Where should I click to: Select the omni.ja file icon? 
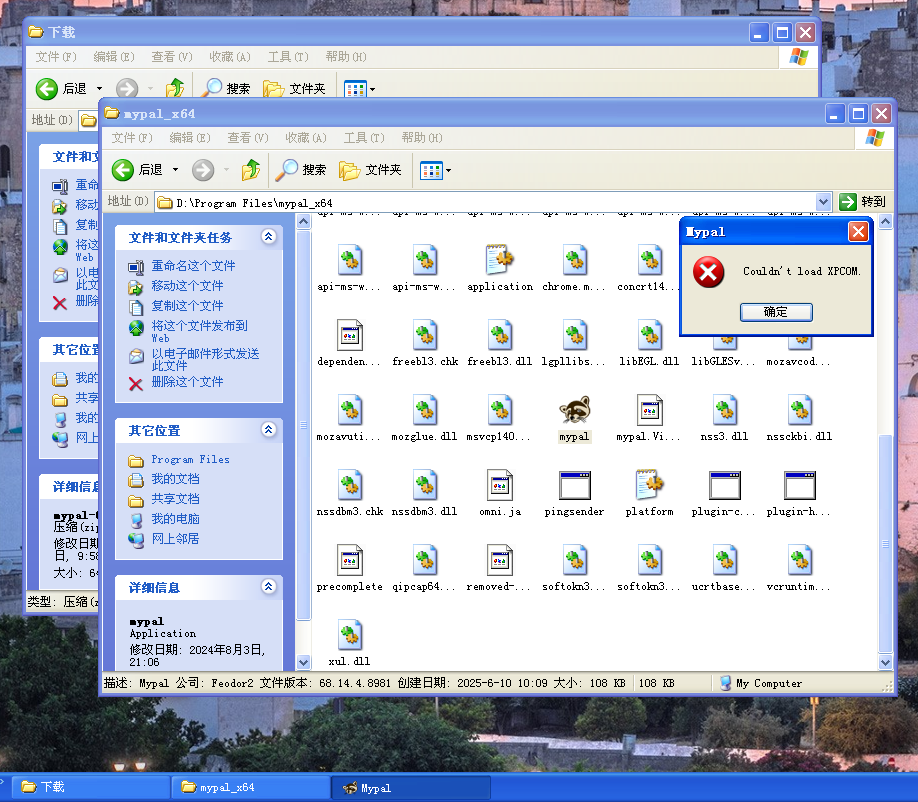click(500, 486)
